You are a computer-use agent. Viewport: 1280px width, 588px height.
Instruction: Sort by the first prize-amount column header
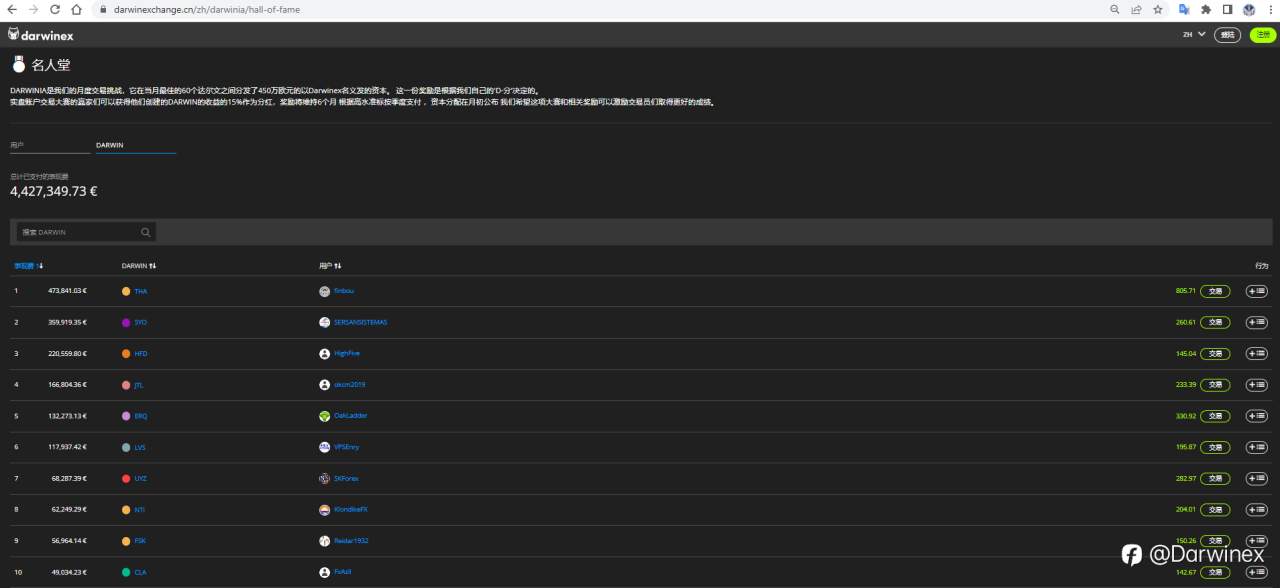[x=28, y=266]
